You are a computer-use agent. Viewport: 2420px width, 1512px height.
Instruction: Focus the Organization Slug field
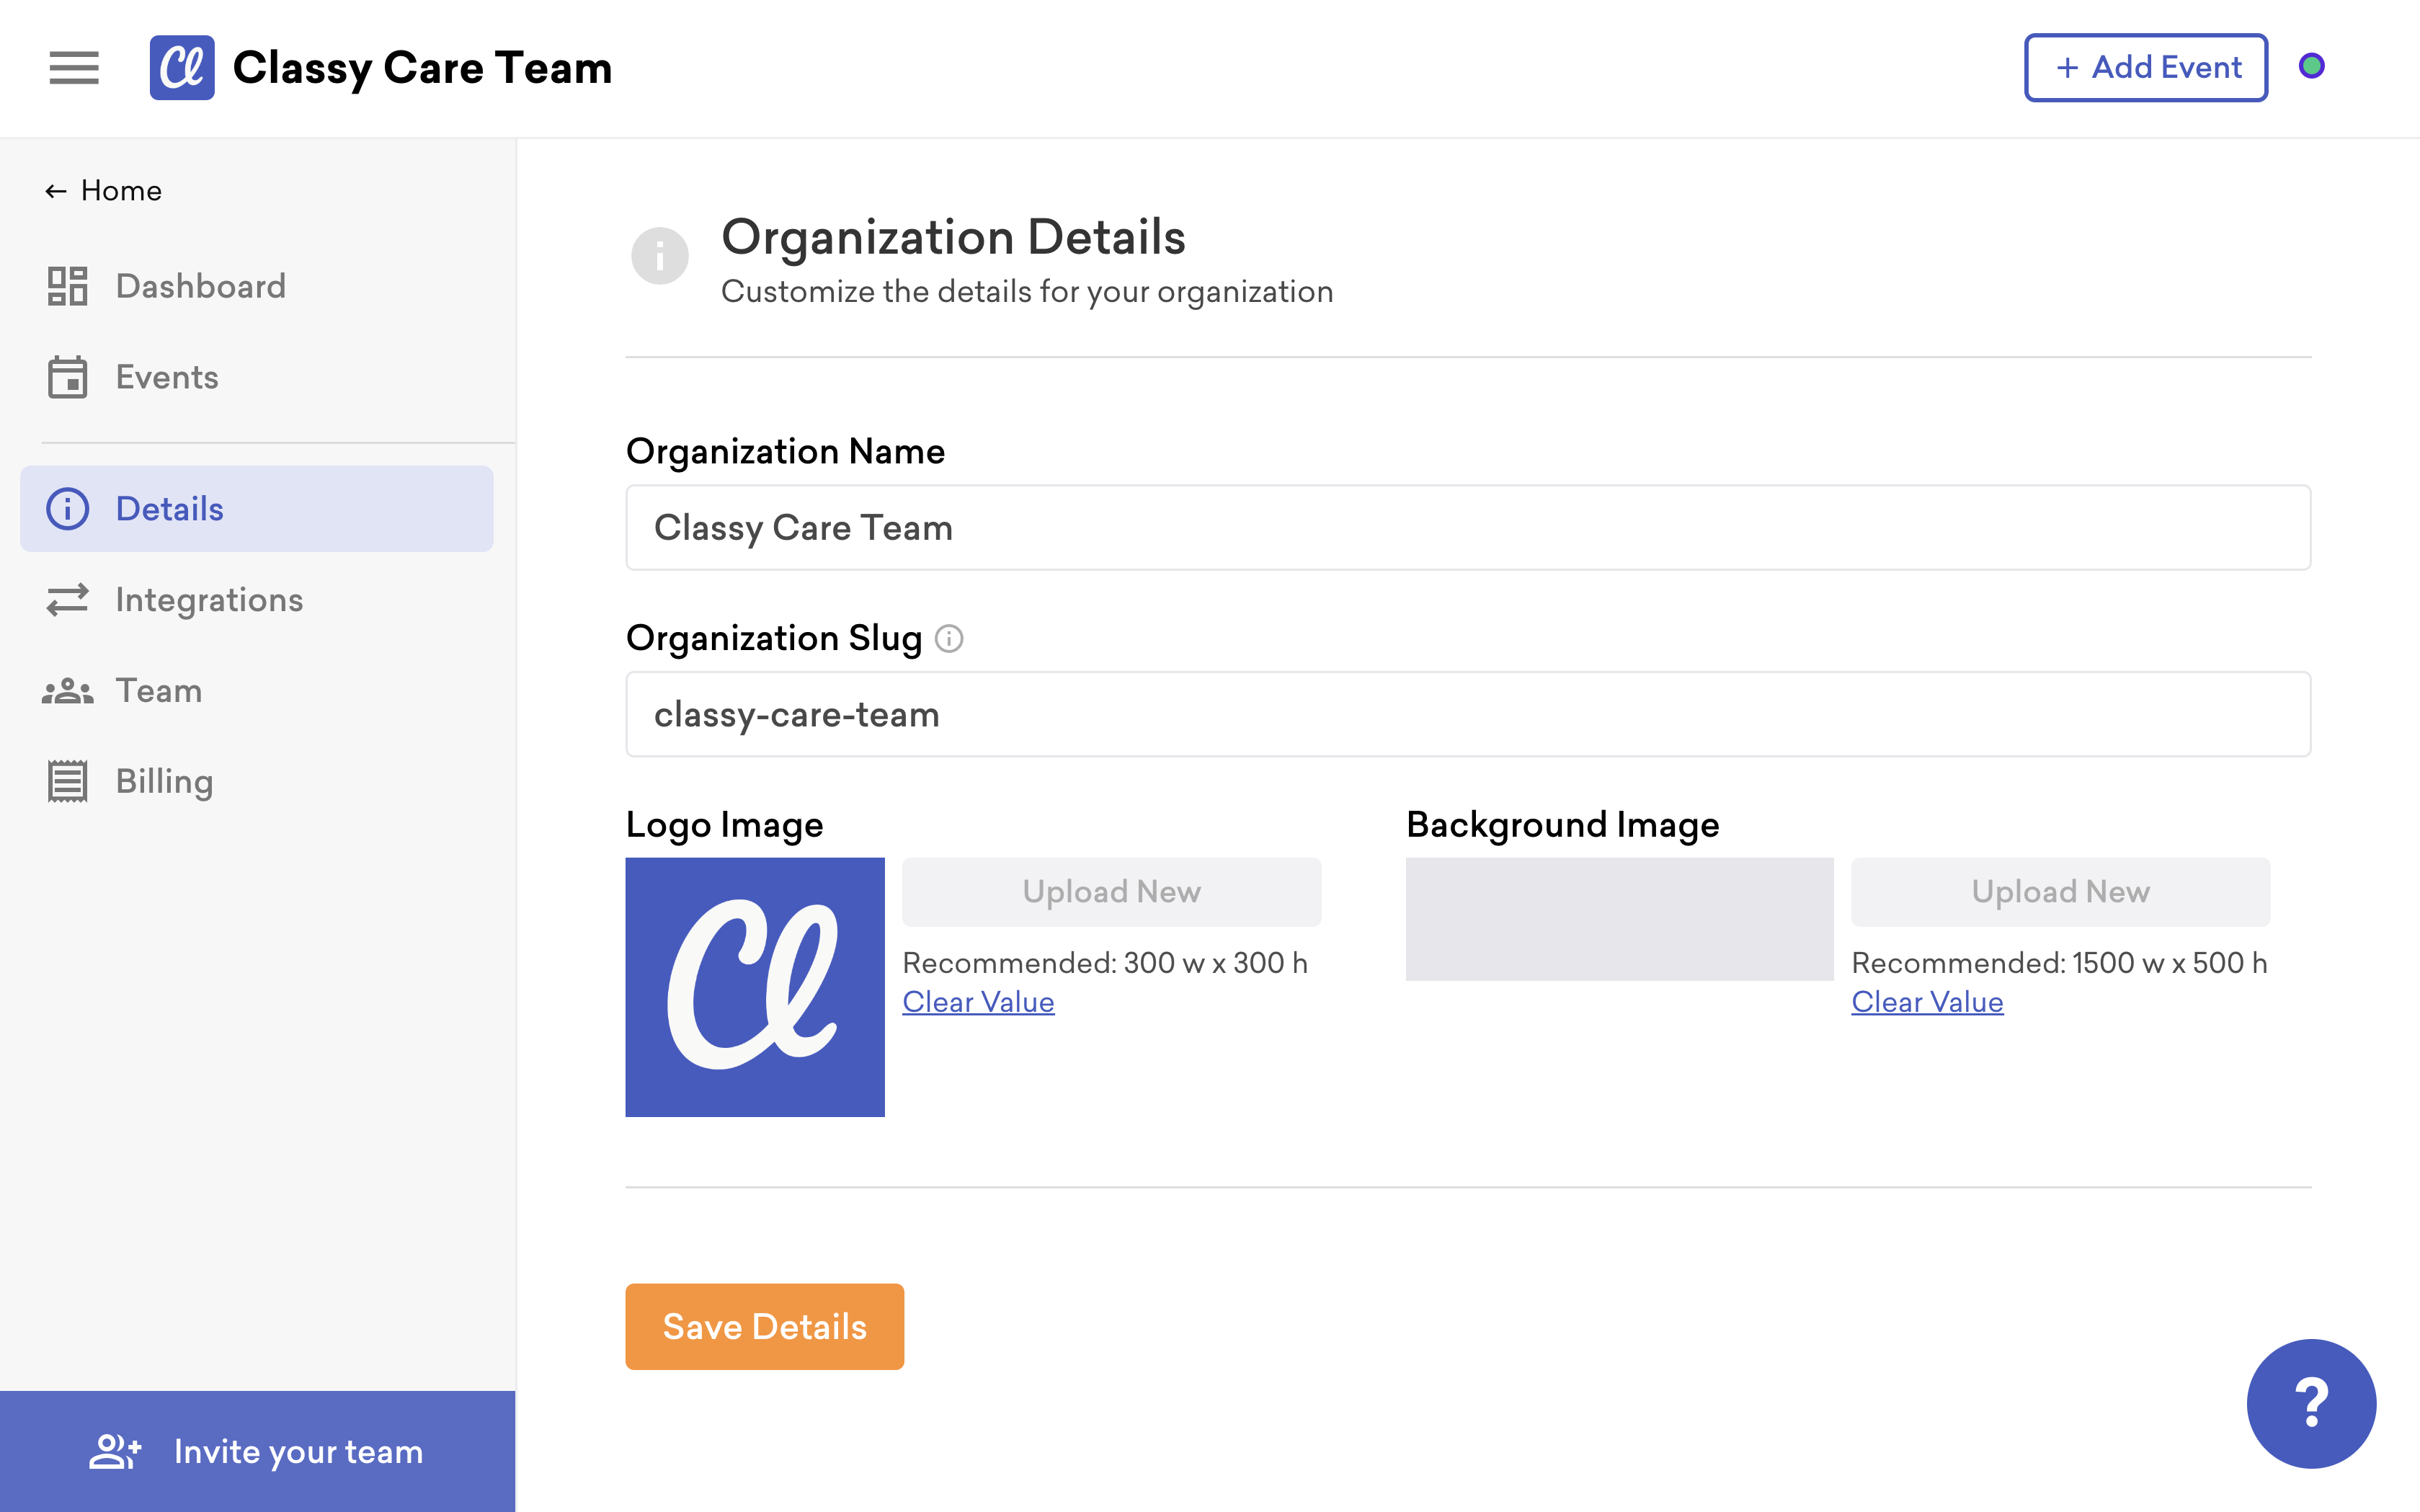coord(1468,714)
